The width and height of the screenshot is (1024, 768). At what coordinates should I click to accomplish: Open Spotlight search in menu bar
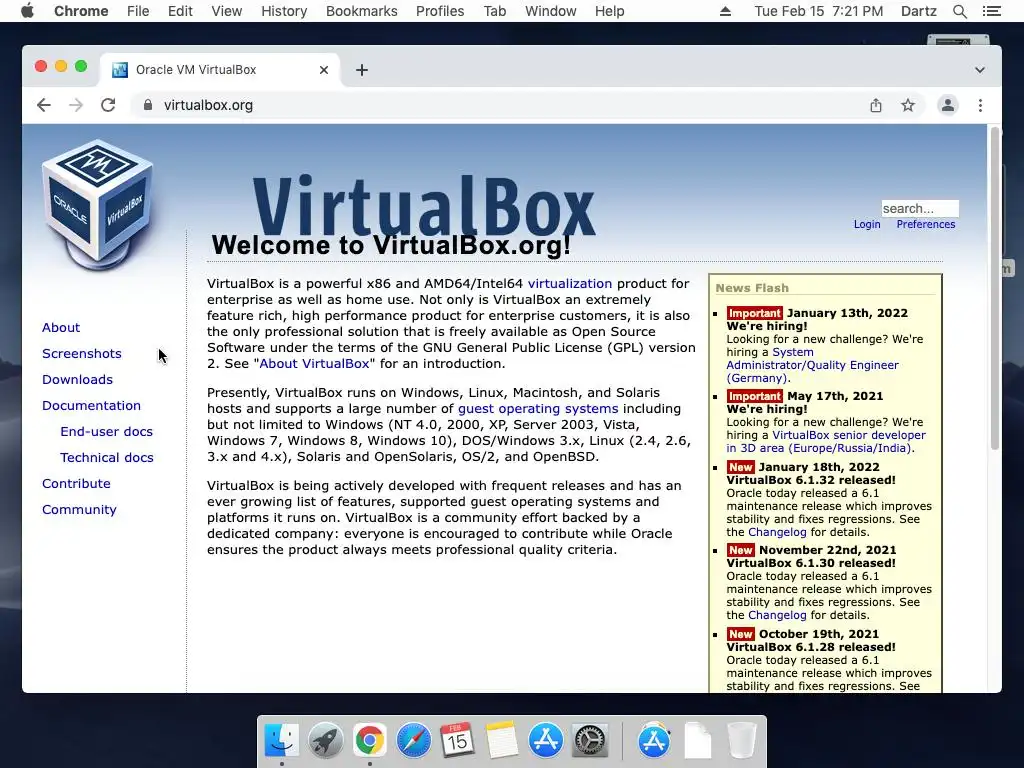pyautogui.click(x=959, y=11)
